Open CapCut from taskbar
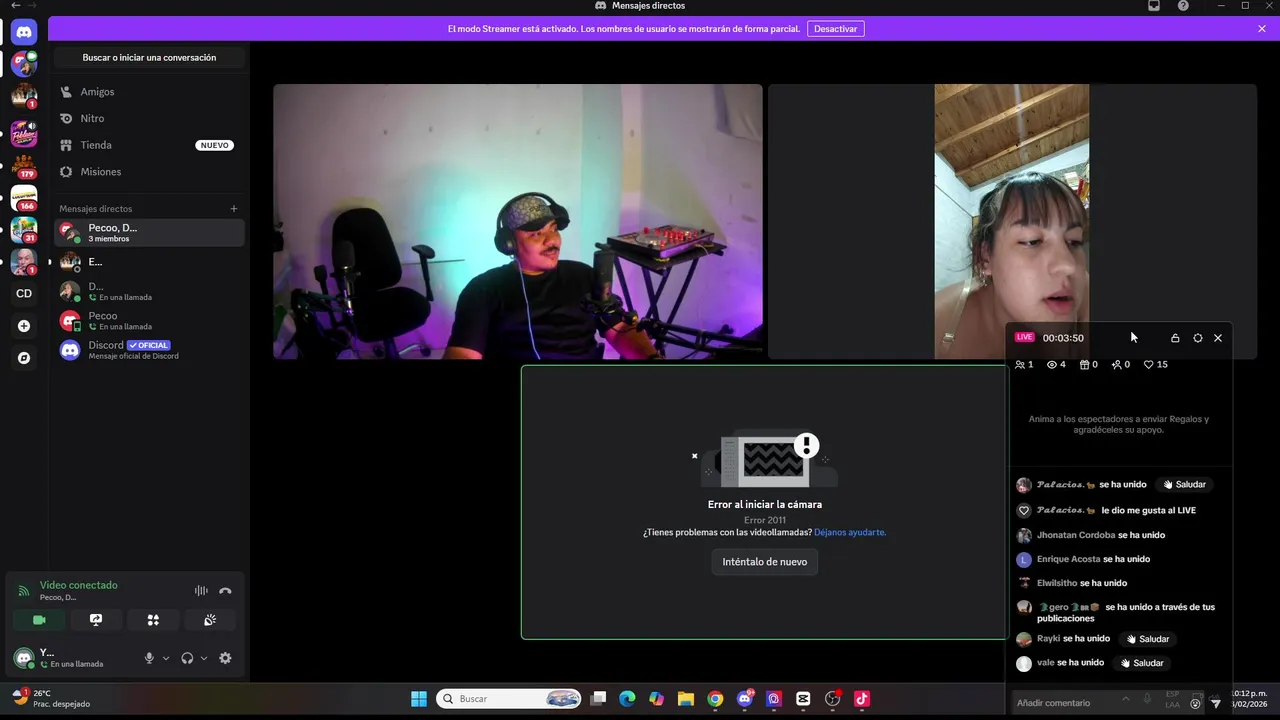 coord(803,699)
